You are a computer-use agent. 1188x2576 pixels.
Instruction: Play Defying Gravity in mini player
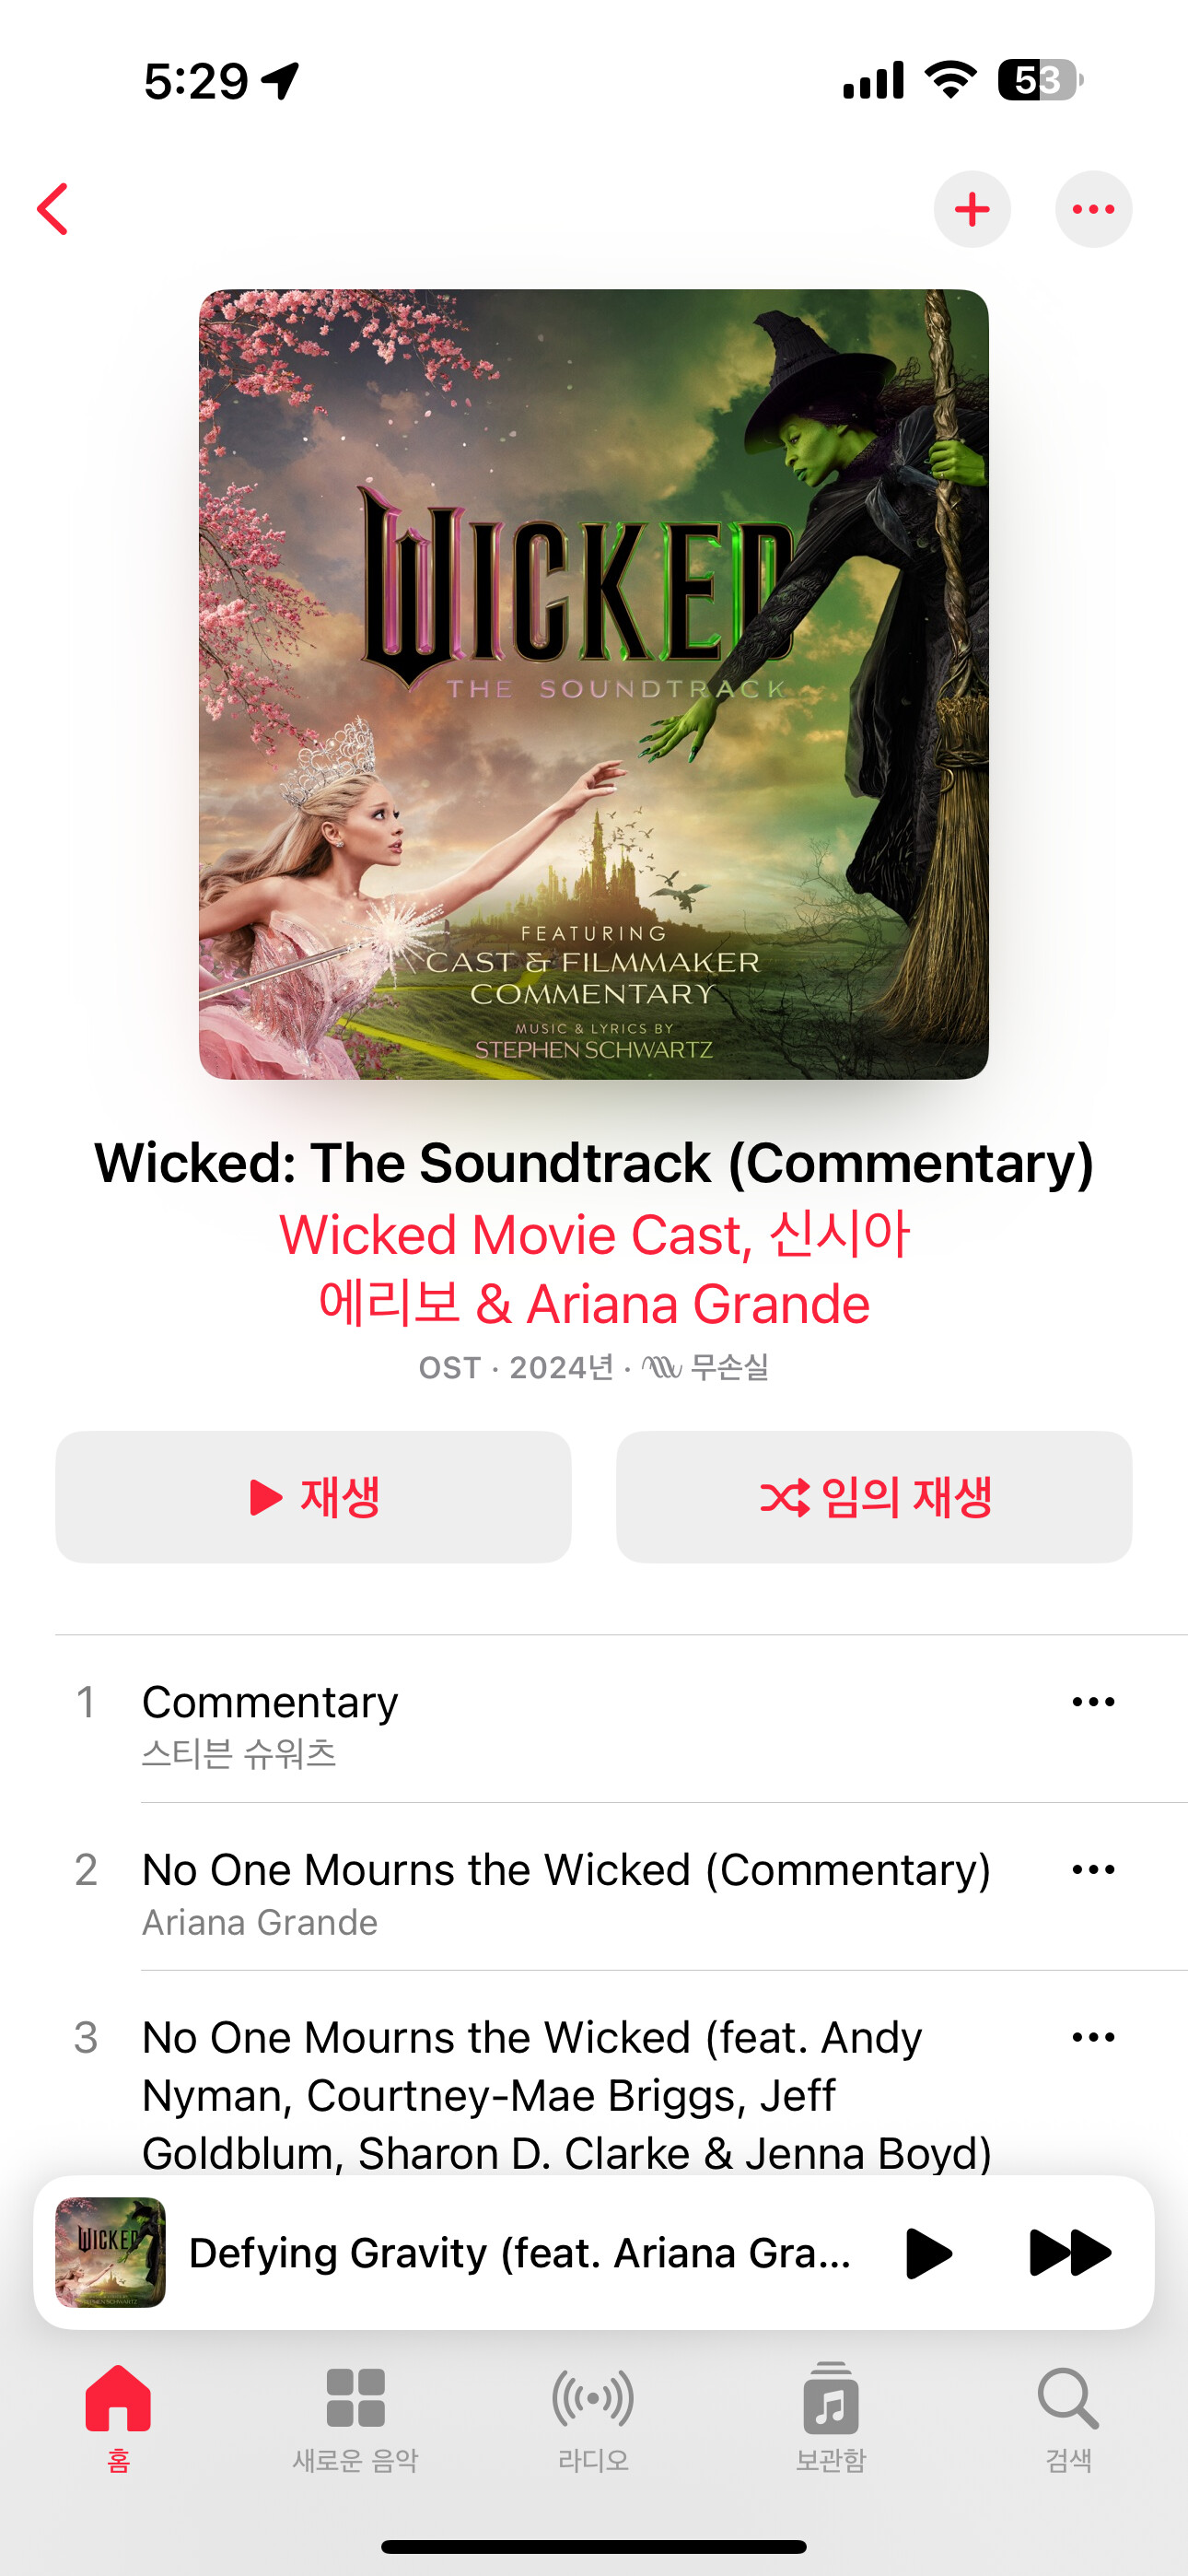[928, 2253]
